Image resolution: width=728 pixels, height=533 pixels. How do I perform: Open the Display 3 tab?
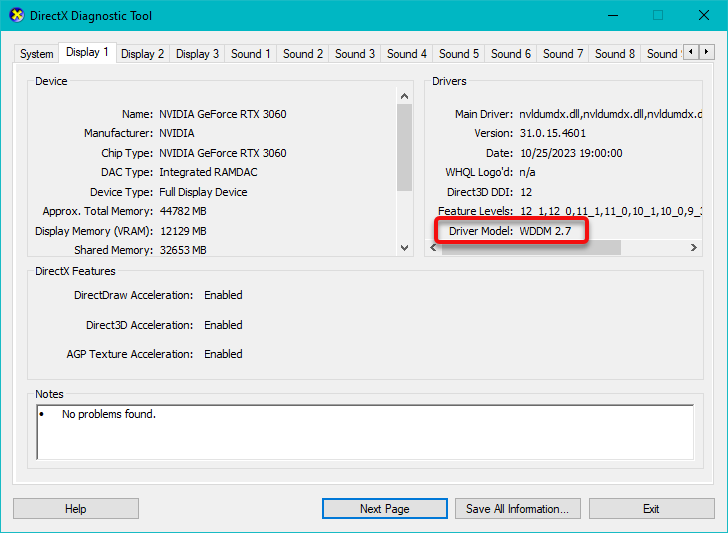point(197,54)
